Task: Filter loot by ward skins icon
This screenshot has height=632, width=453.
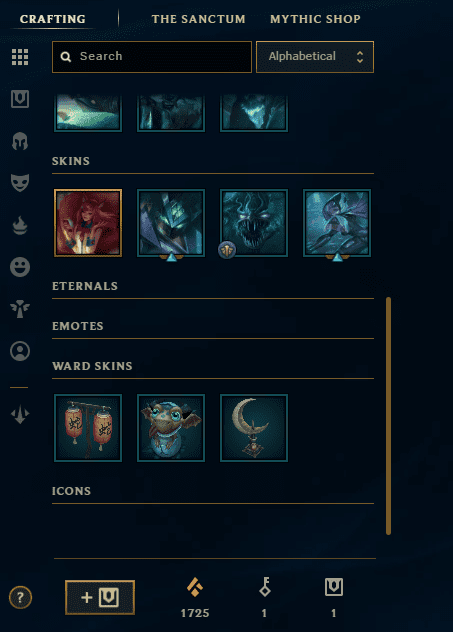Action: [x=20, y=309]
